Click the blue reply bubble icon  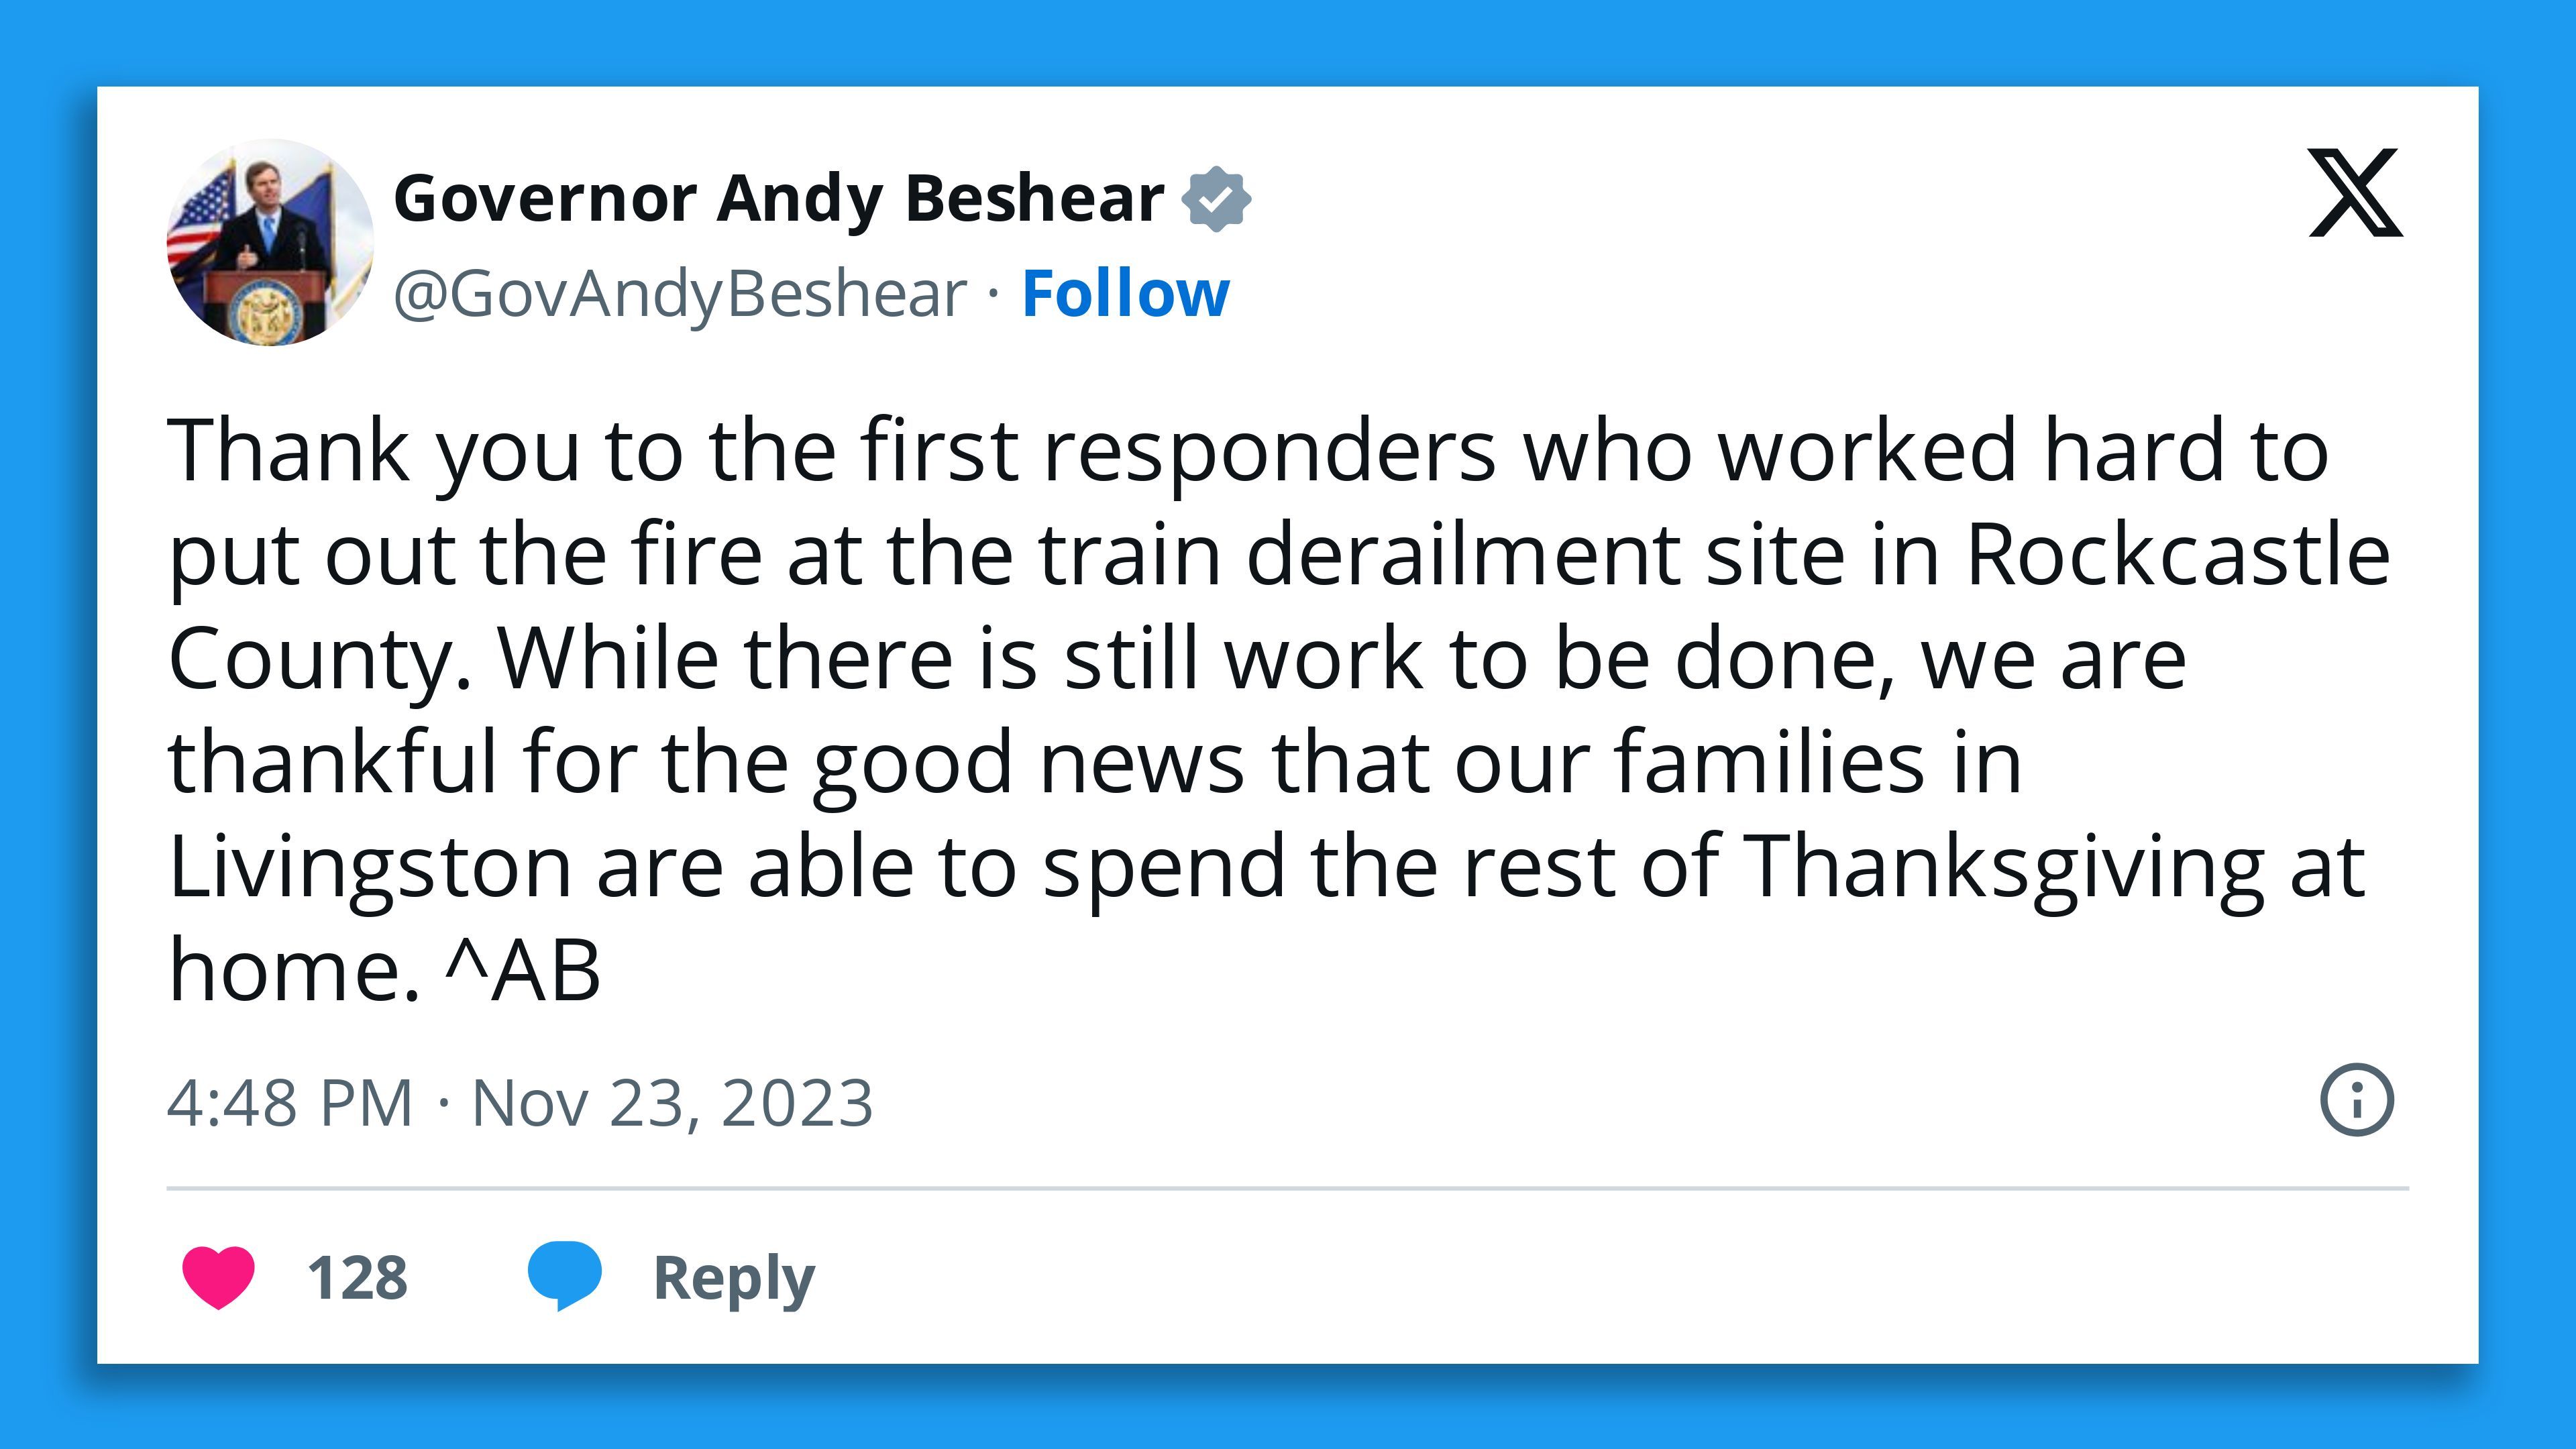coord(565,1275)
